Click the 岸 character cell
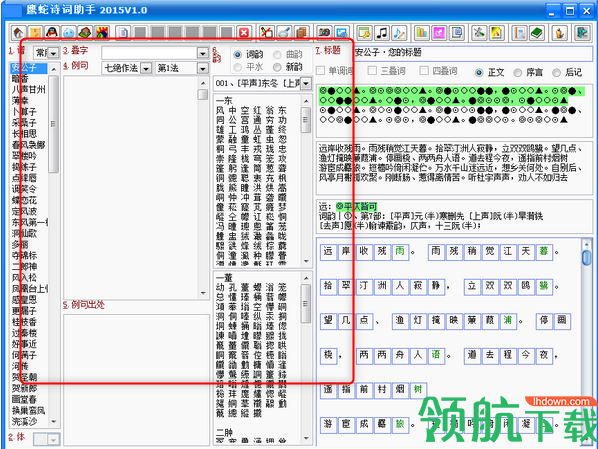 click(346, 251)
